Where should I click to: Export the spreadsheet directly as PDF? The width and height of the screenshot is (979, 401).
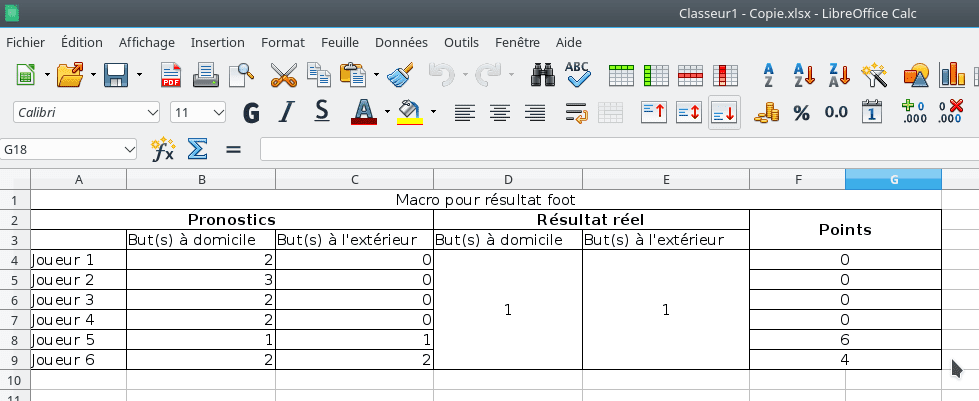click(x=171, y=75)
